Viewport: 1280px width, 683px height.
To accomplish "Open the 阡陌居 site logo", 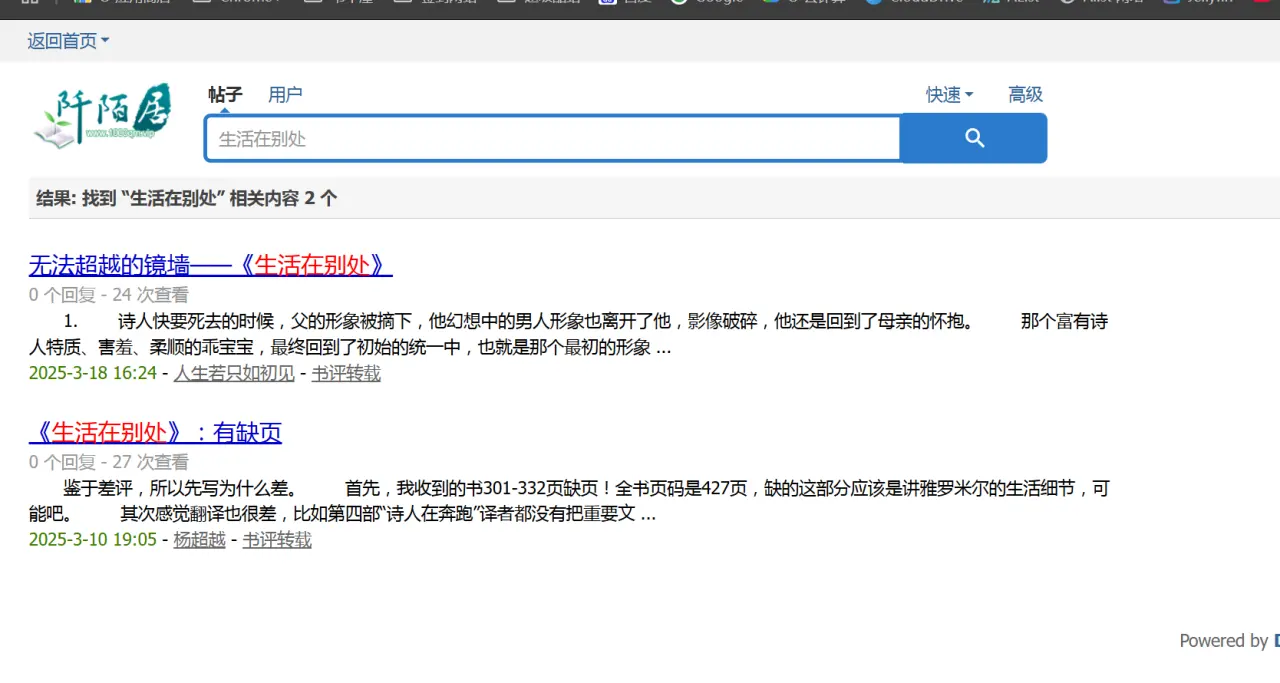I will click(102, 116).
